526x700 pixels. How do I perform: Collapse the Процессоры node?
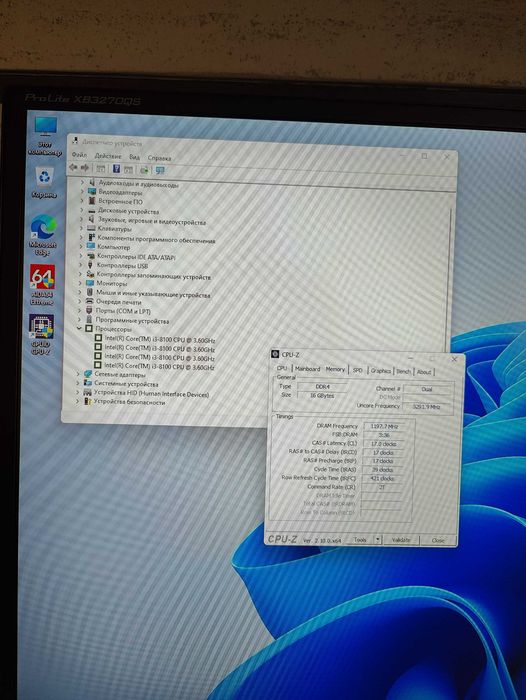(x=79, y=328)
